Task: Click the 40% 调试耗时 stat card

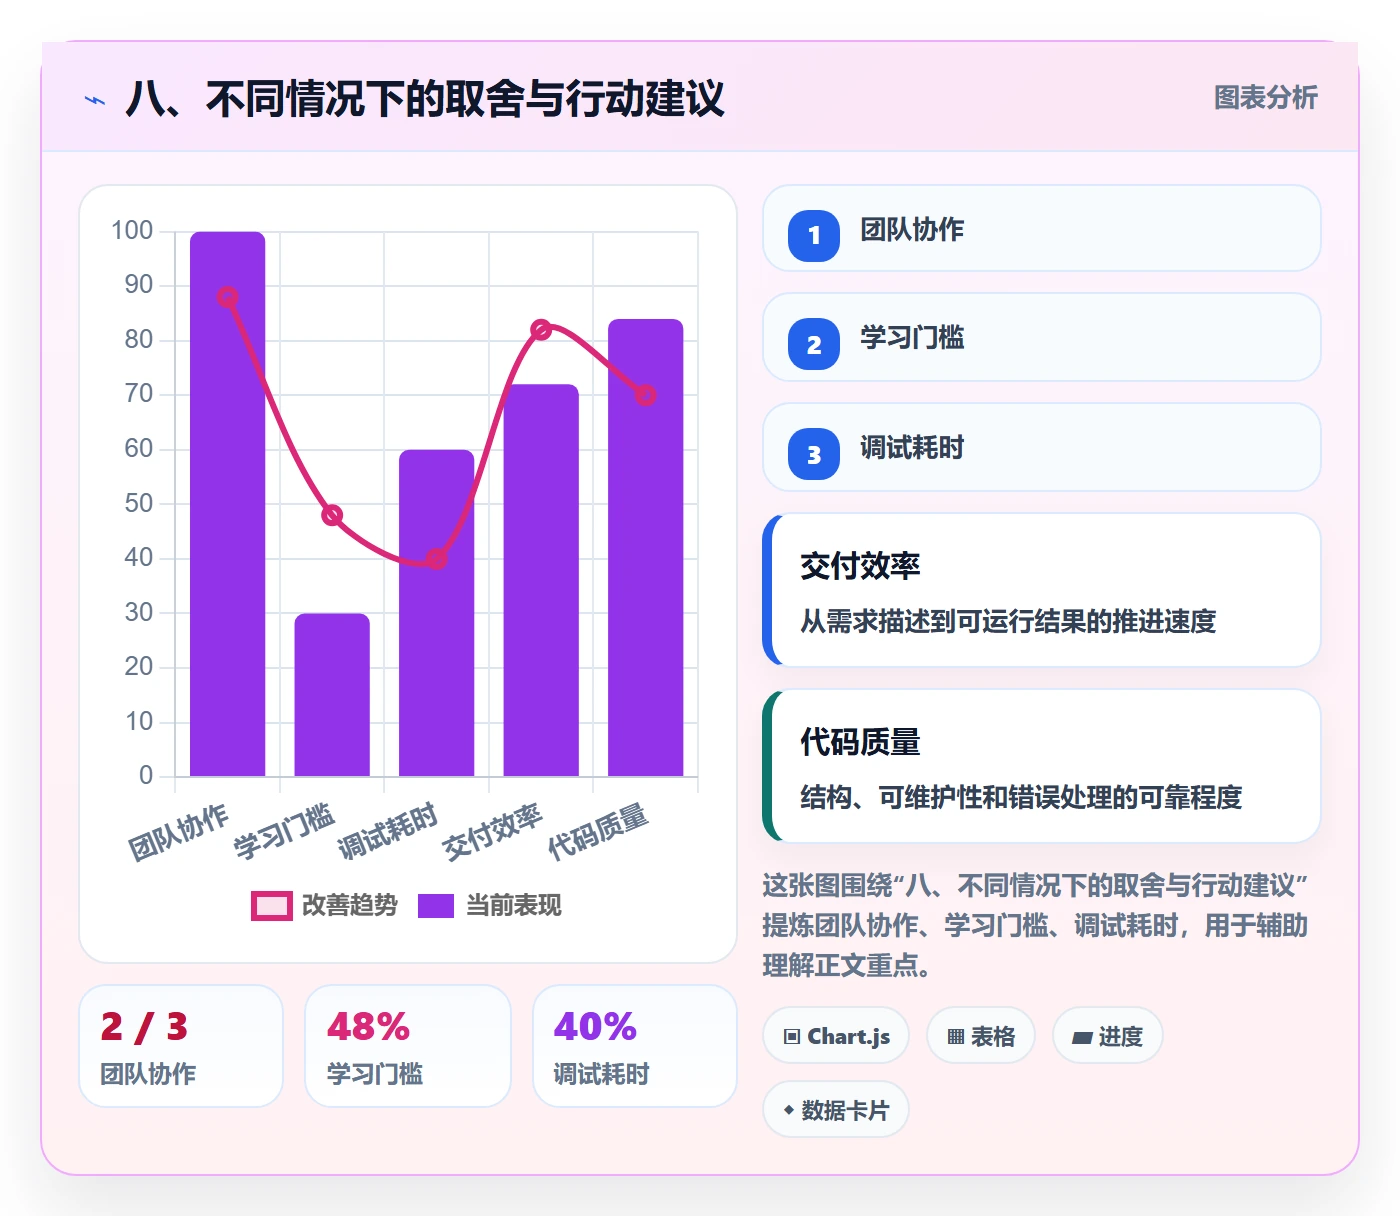Action: click(x=635, y=1046)
